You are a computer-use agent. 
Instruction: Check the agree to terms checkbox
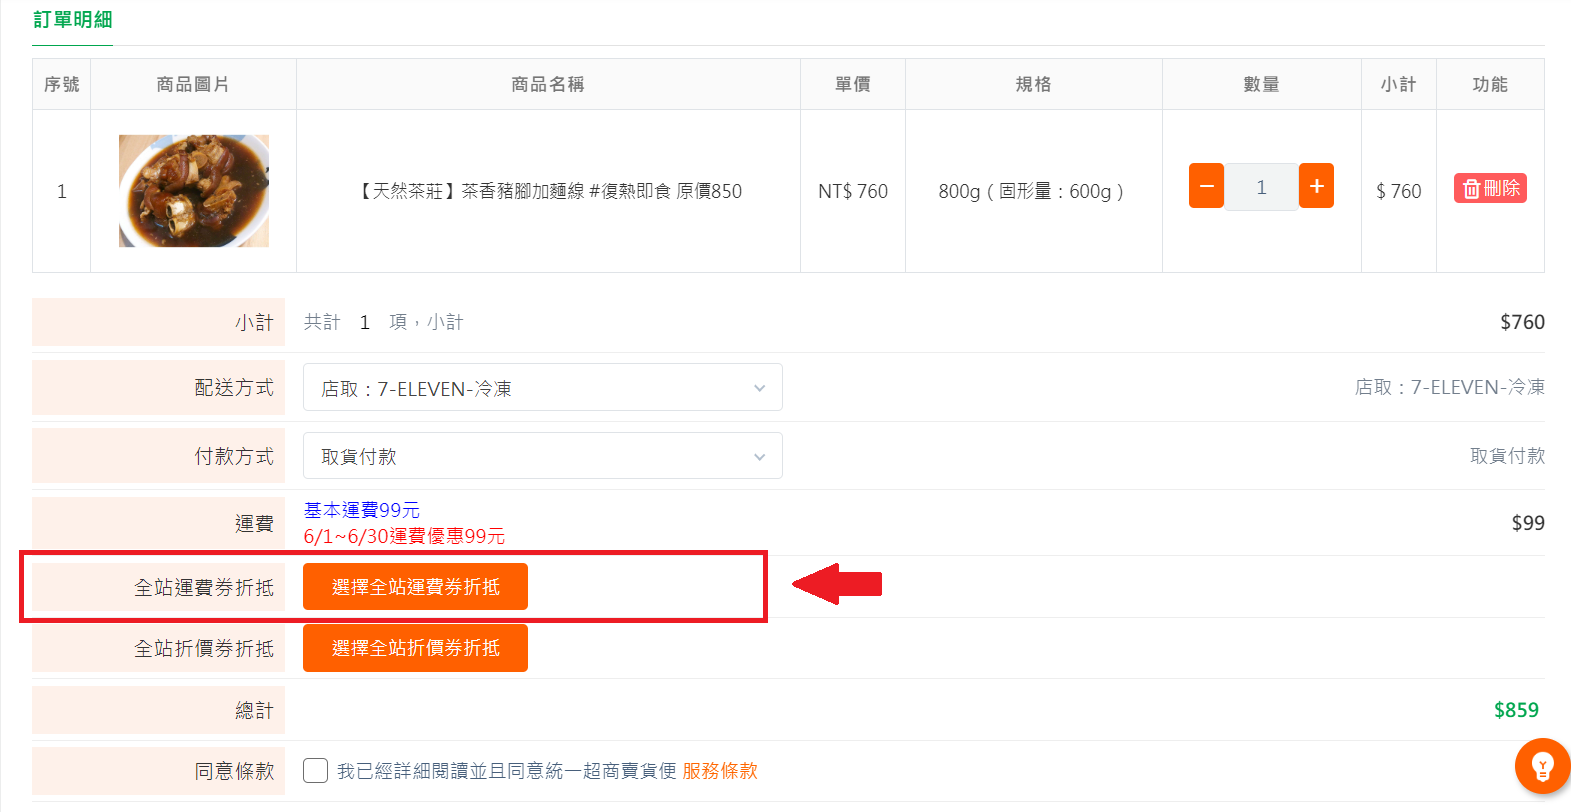point(315,770)
